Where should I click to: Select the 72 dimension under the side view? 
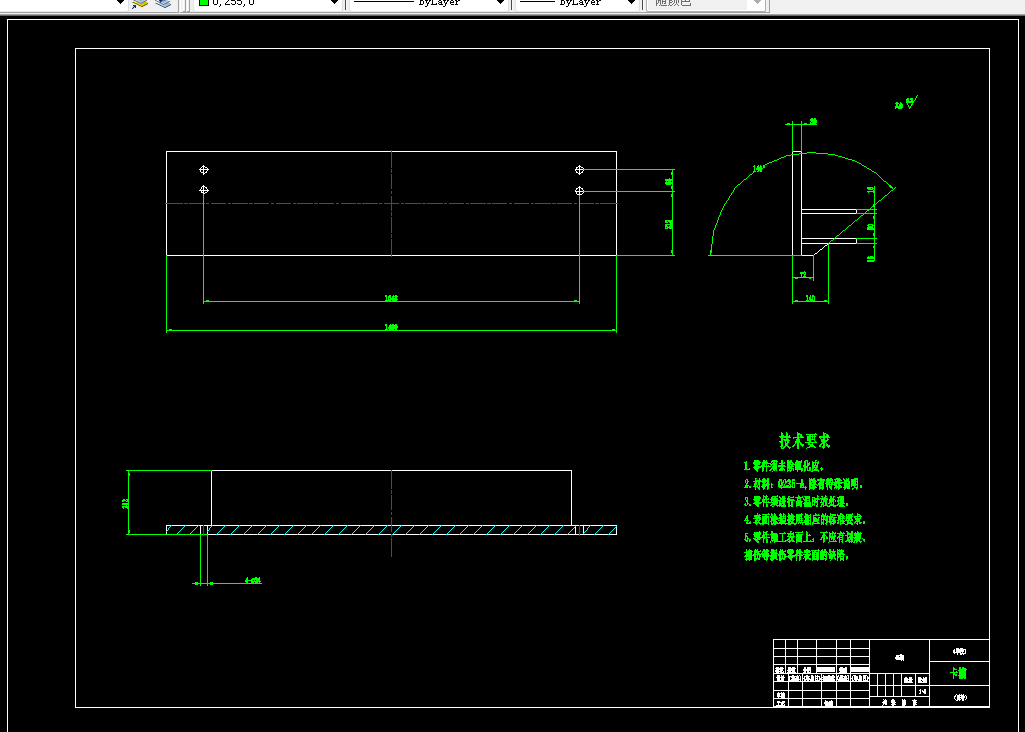pyautogui.click(x=802, y=274)
